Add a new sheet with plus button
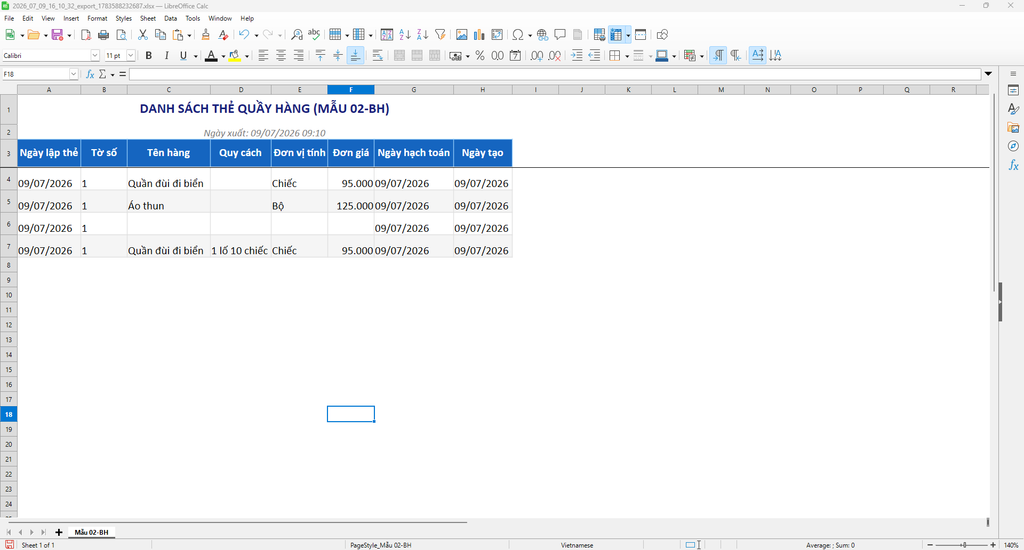This screenshot has width=1024, height=550. point(59,532)
